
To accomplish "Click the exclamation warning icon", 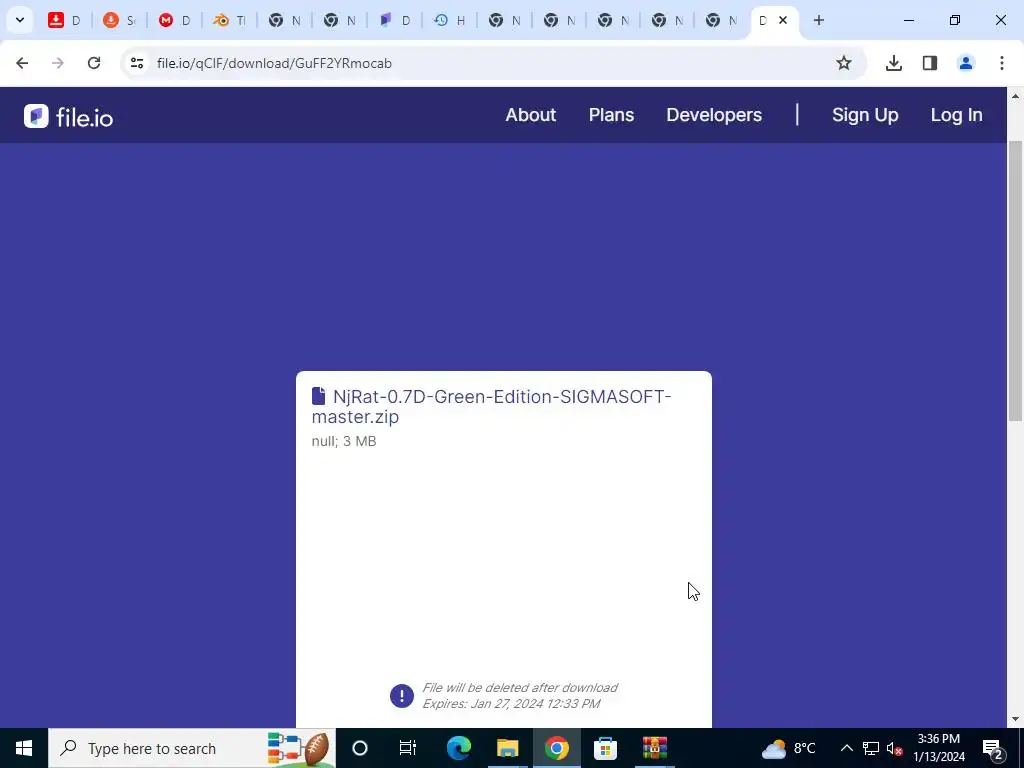I will point(402,696).
